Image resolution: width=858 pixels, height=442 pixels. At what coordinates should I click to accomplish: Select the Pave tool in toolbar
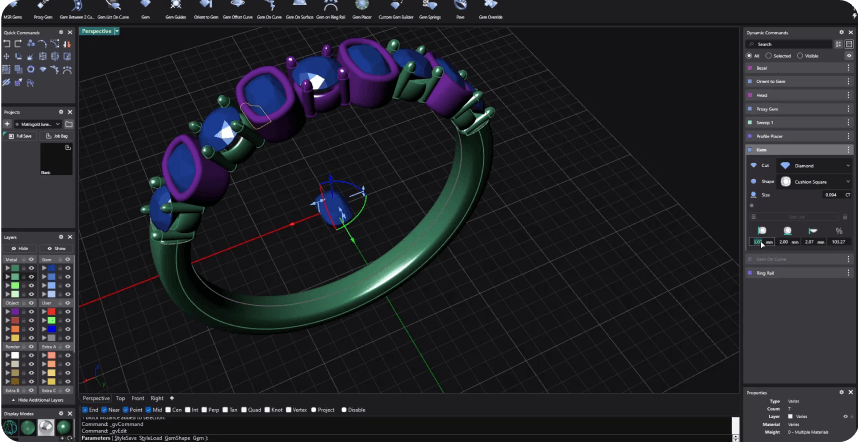460,10
